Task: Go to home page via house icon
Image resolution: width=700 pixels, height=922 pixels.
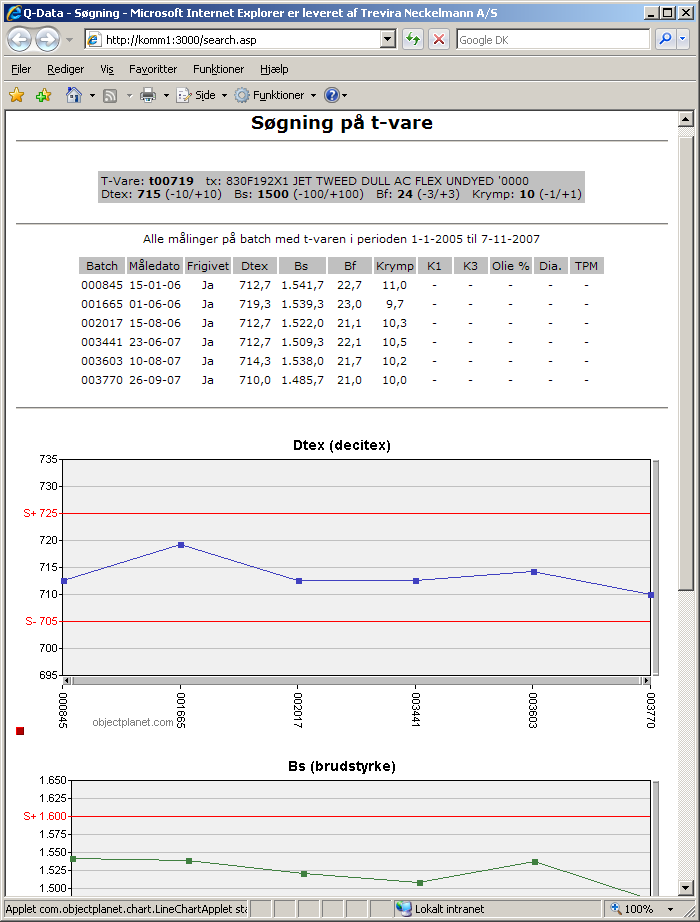Action: [74, 95]
